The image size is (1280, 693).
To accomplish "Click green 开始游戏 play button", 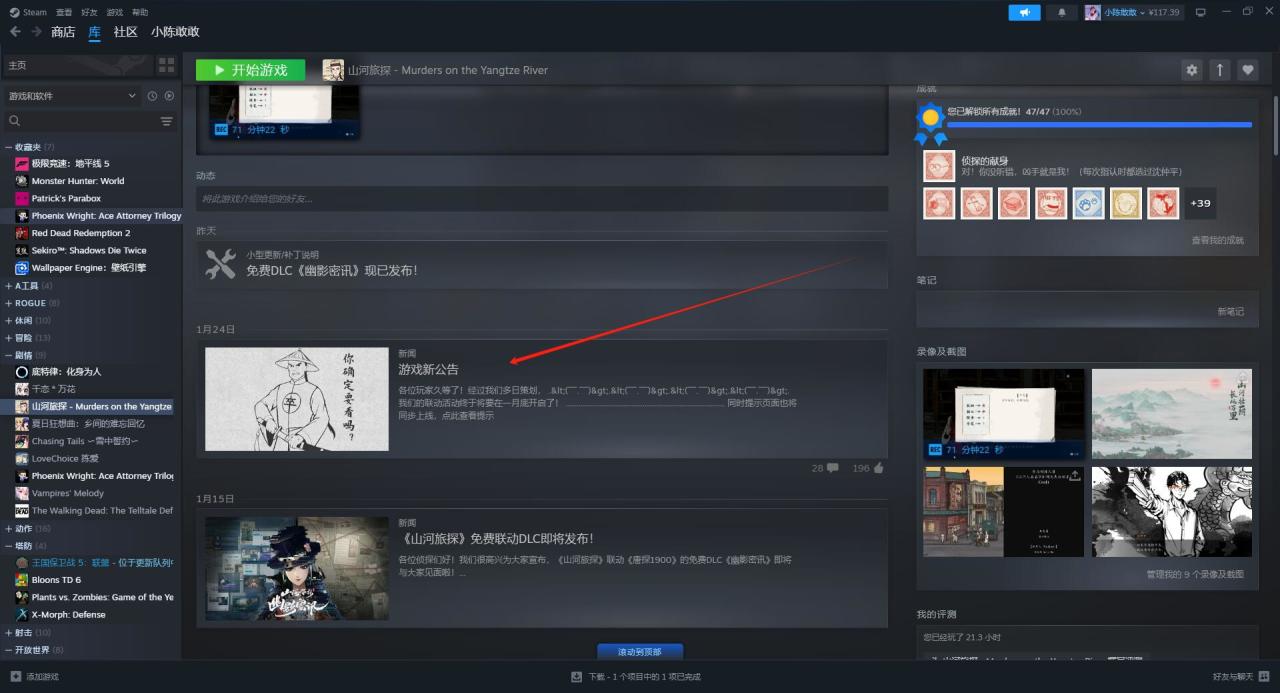I will coord(250,70).
